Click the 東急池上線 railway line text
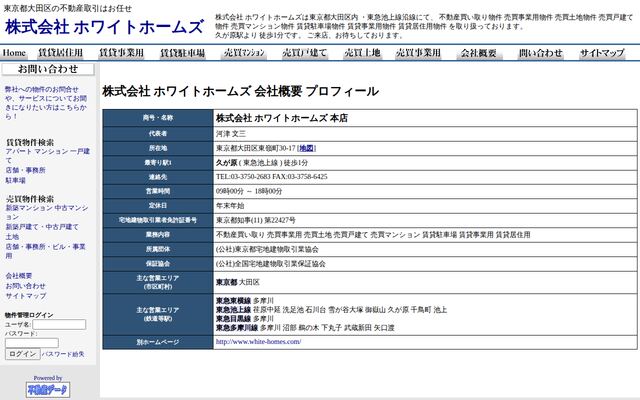The image size is (640, 400). click(233, 310)
